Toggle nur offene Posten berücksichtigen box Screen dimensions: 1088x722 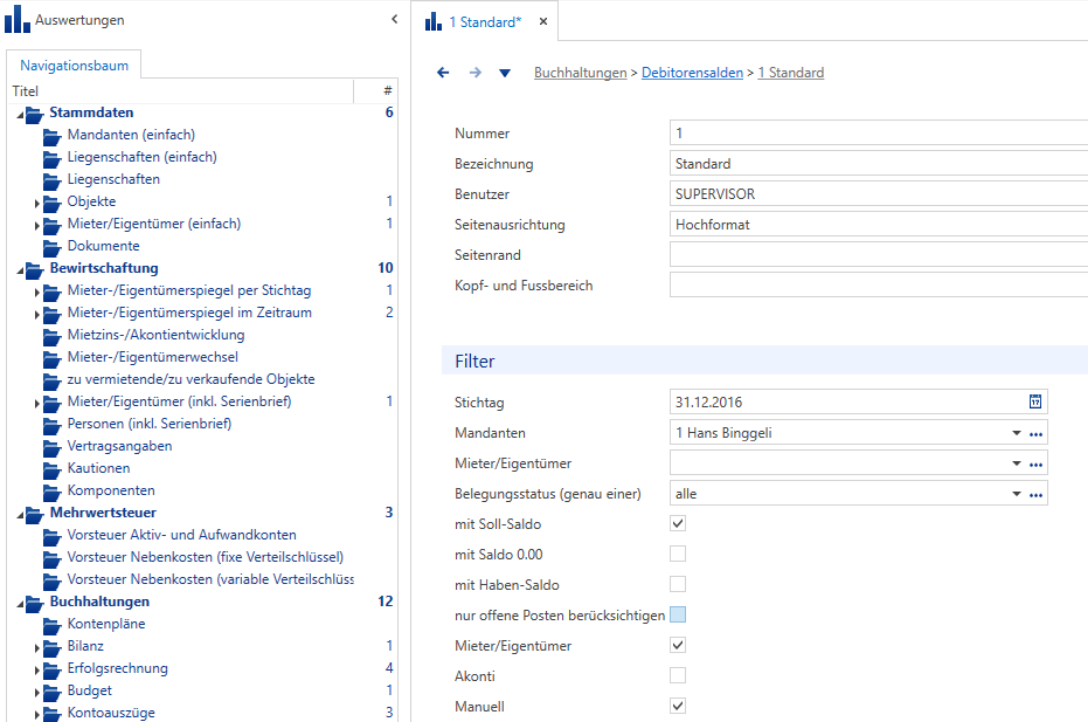tap(678, 614)
